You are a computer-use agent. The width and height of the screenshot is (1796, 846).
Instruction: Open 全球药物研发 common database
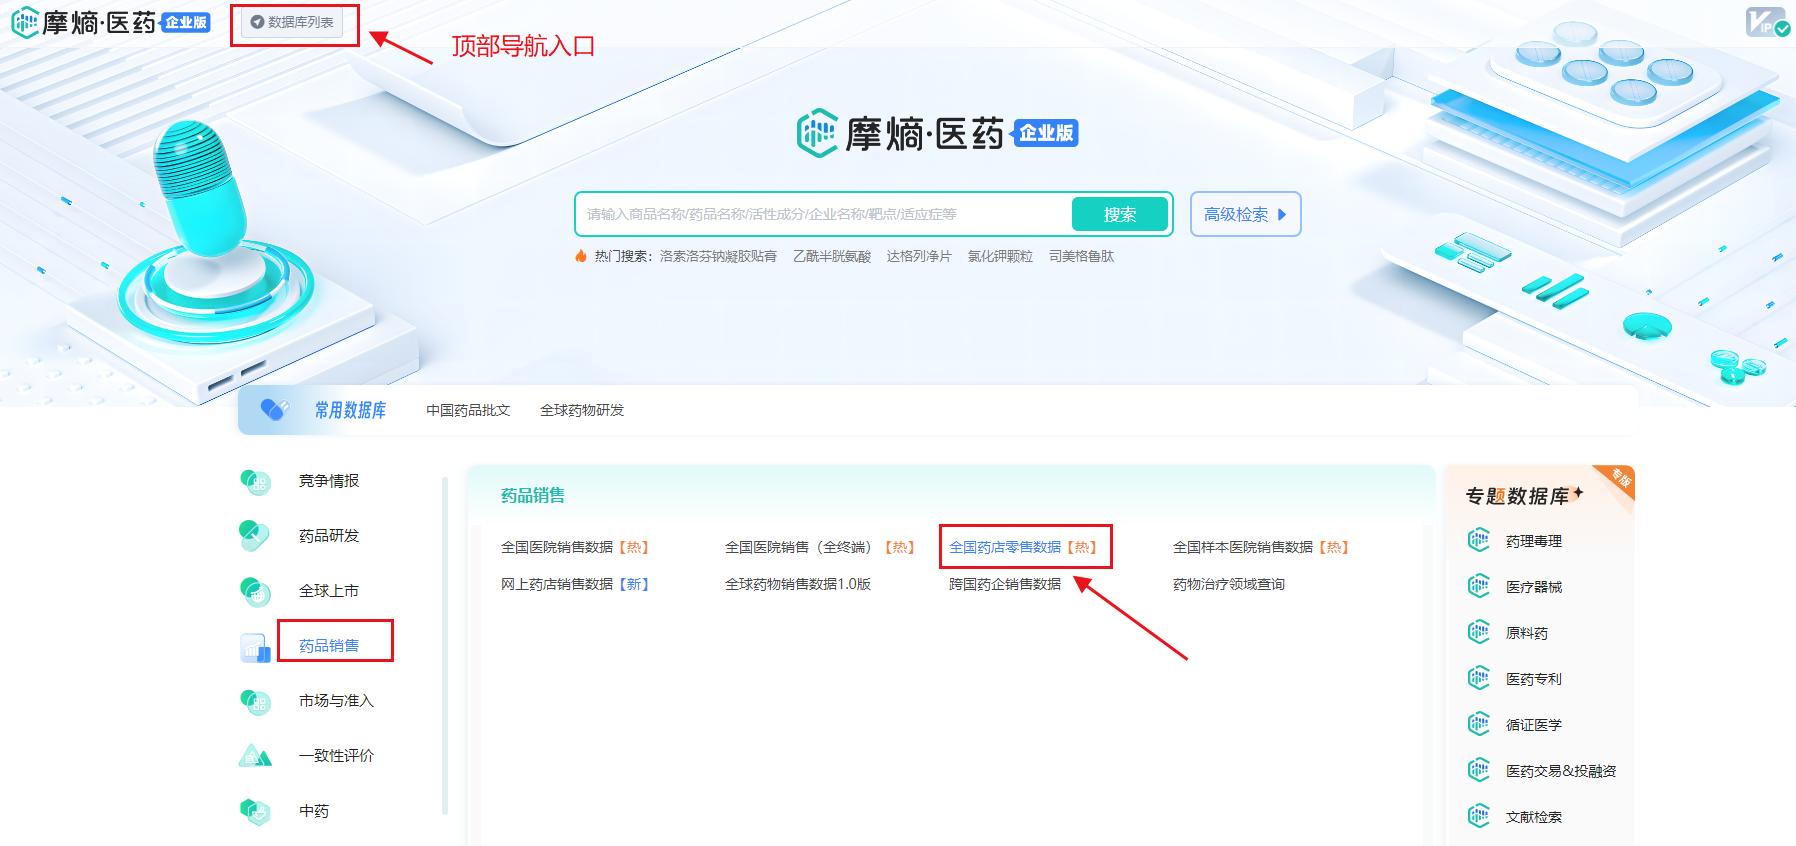point(582,410)
